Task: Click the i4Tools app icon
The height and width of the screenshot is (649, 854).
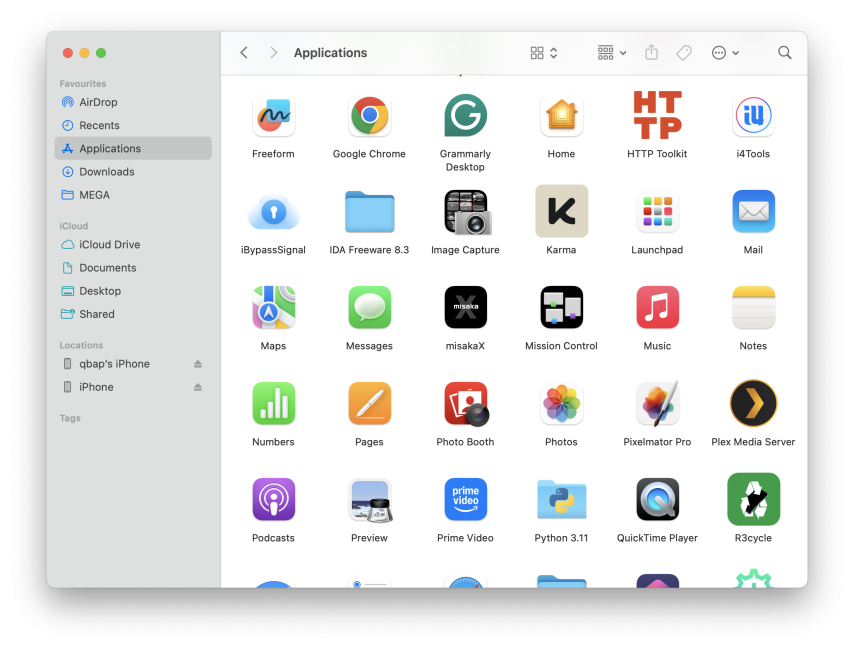Action: click(x=753, y=115)
